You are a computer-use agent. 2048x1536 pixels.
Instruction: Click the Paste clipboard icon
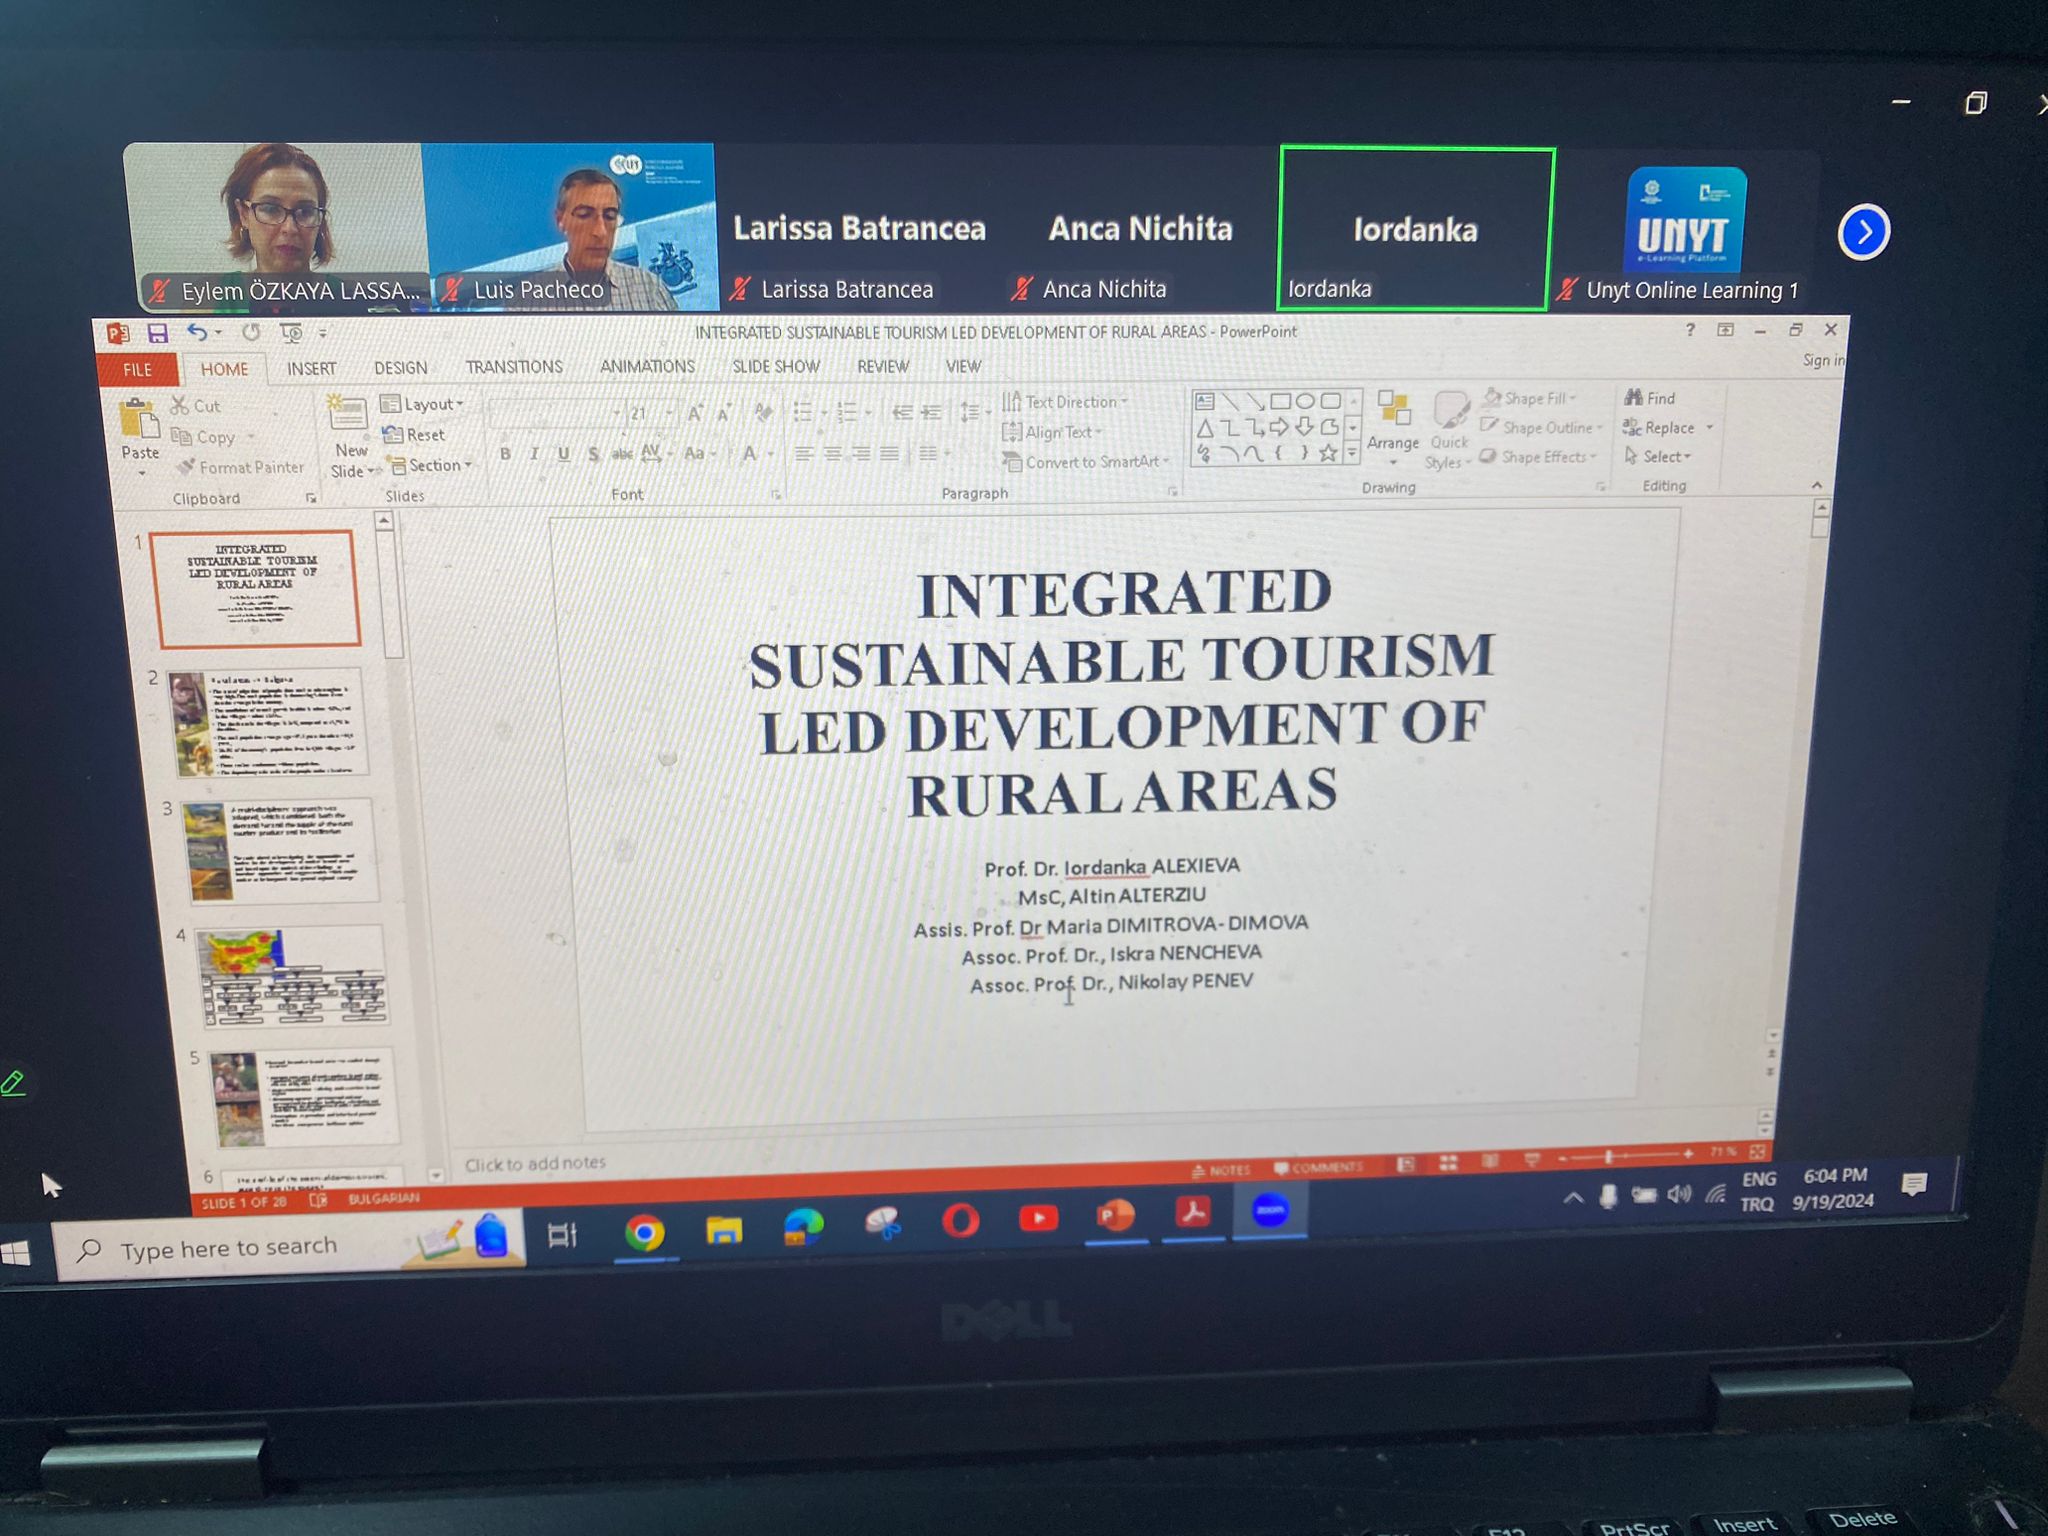coord(139,418)
